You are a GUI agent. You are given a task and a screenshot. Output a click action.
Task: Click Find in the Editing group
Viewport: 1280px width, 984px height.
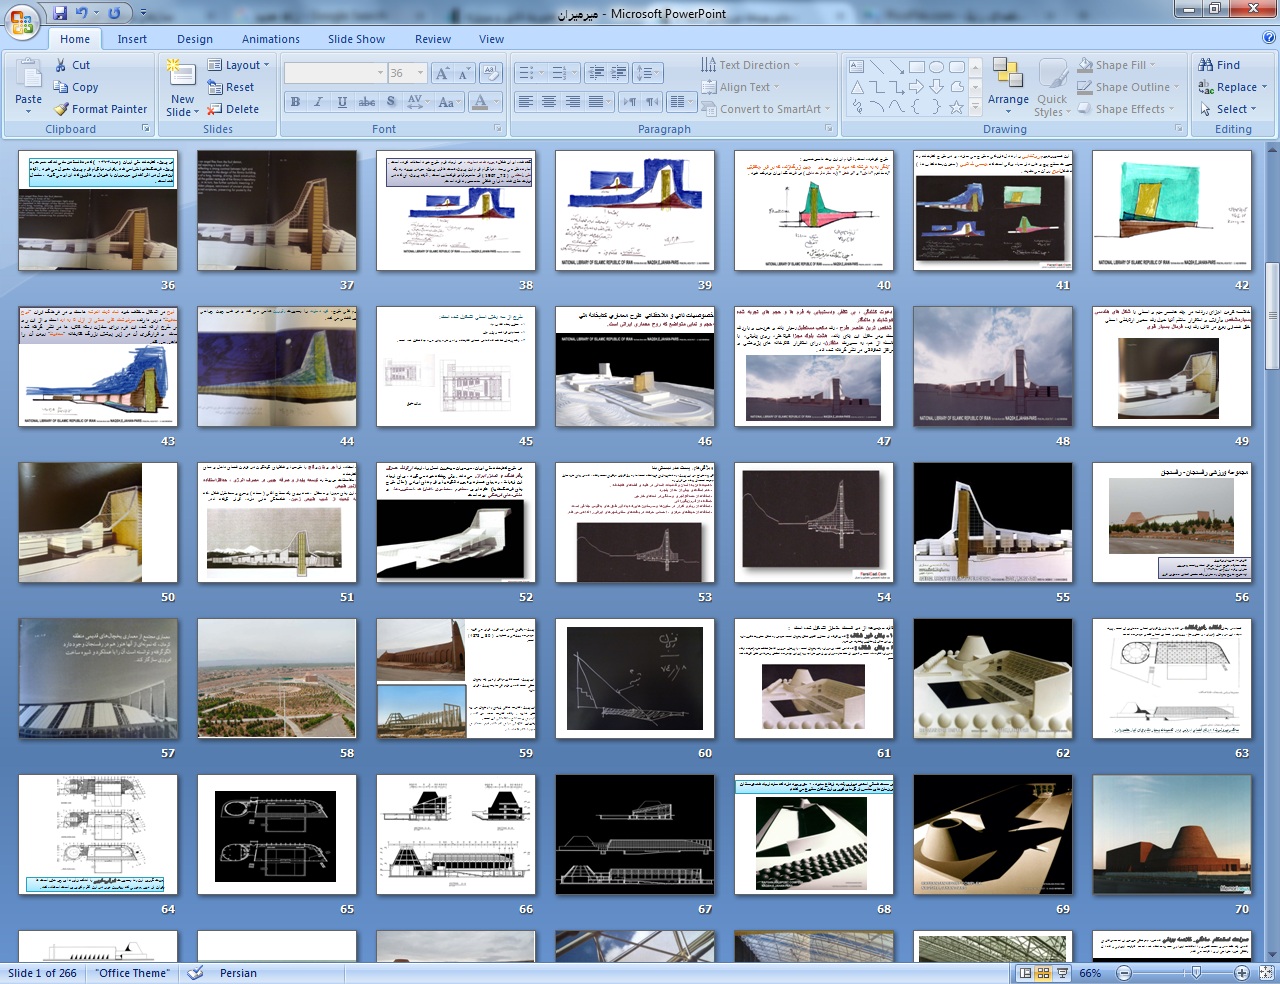[1219, 65]
